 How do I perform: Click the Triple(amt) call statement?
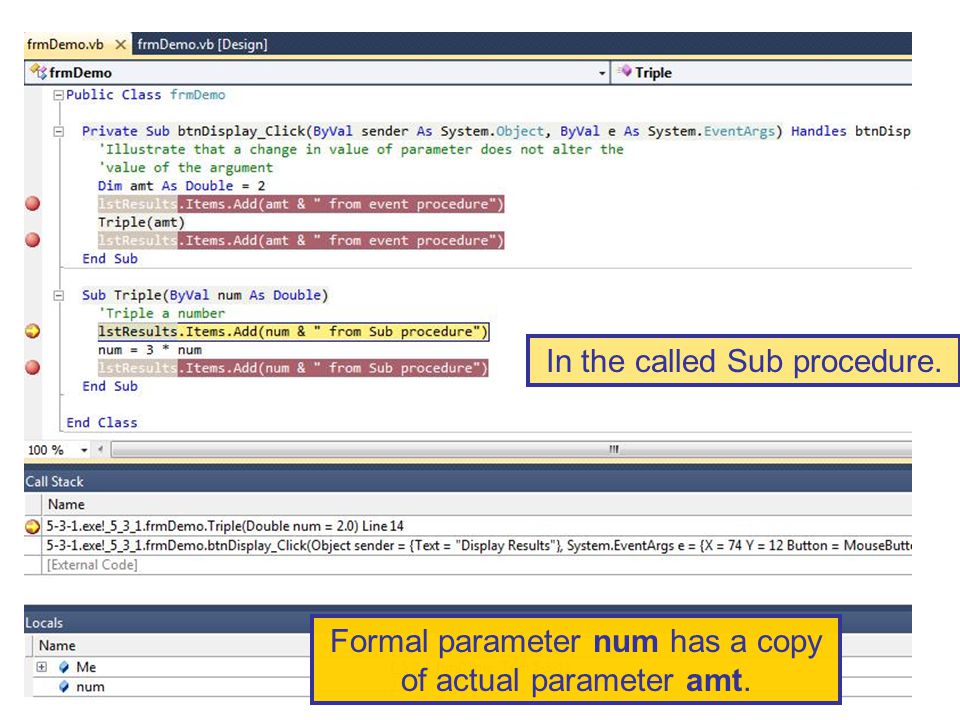click(x=141, y=222)
